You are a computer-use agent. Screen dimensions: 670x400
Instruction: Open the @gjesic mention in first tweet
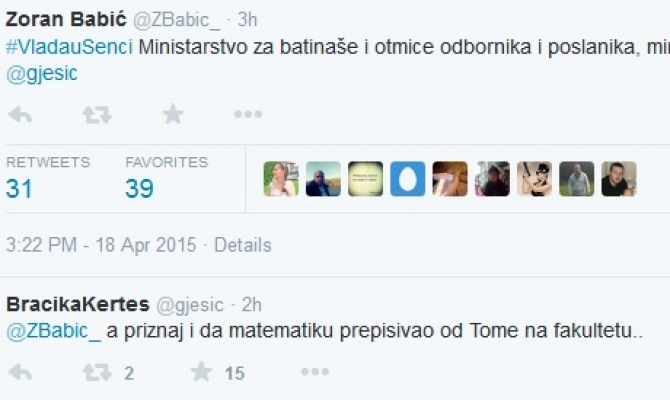[x=42, y=73]
